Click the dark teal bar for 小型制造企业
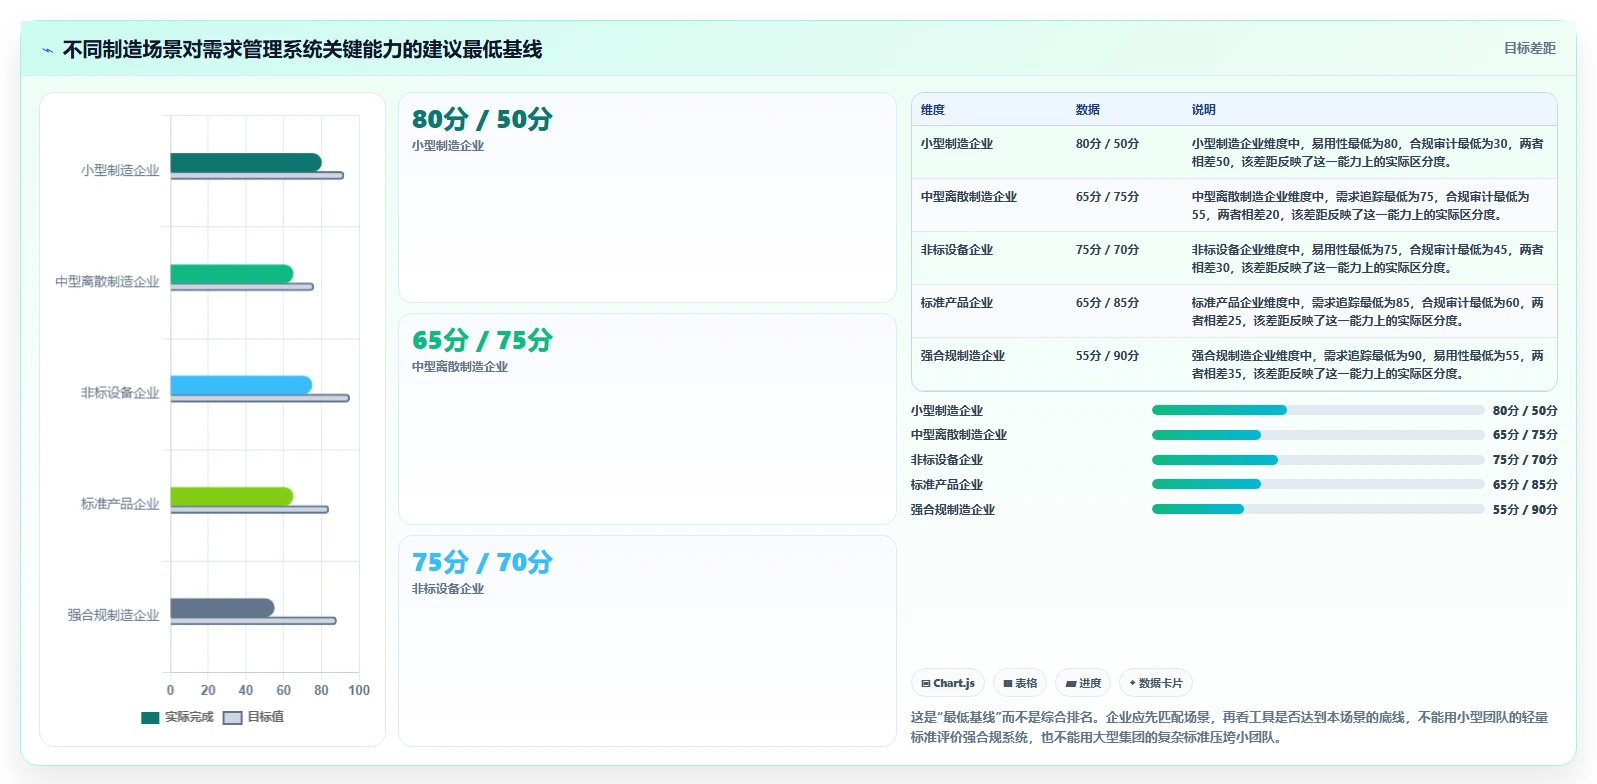 tap(246, 162)
